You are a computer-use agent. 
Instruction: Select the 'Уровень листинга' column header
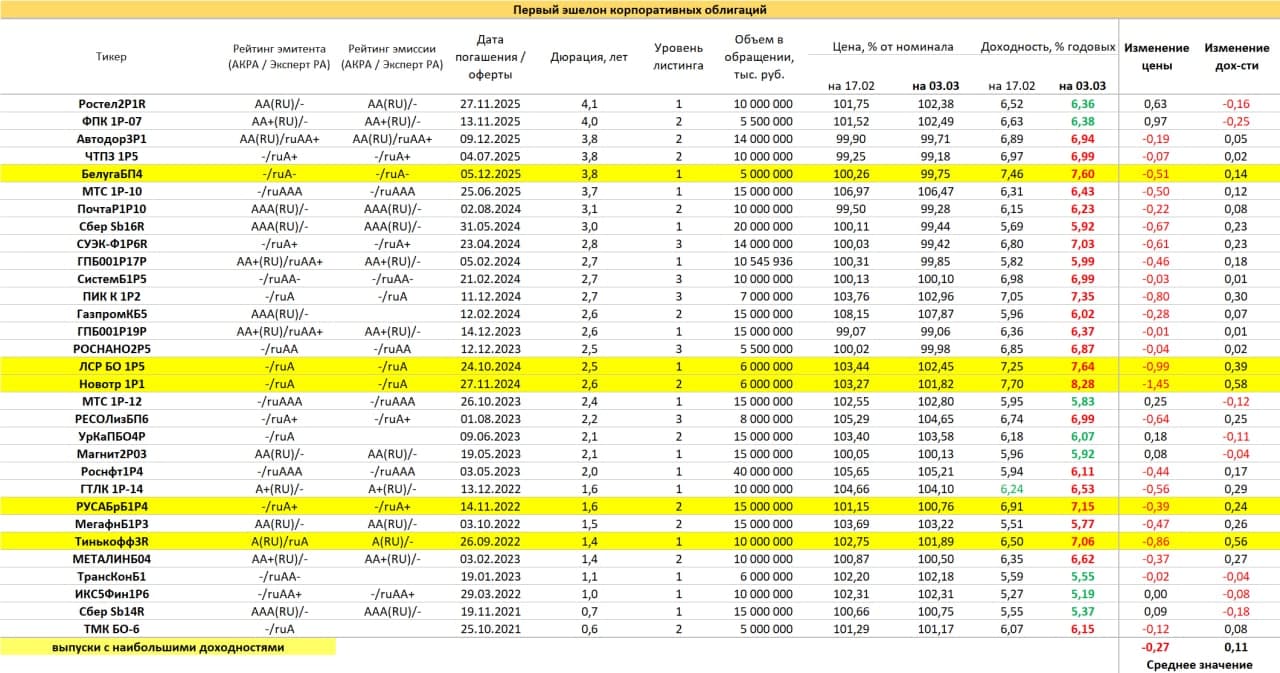[678, 57]
